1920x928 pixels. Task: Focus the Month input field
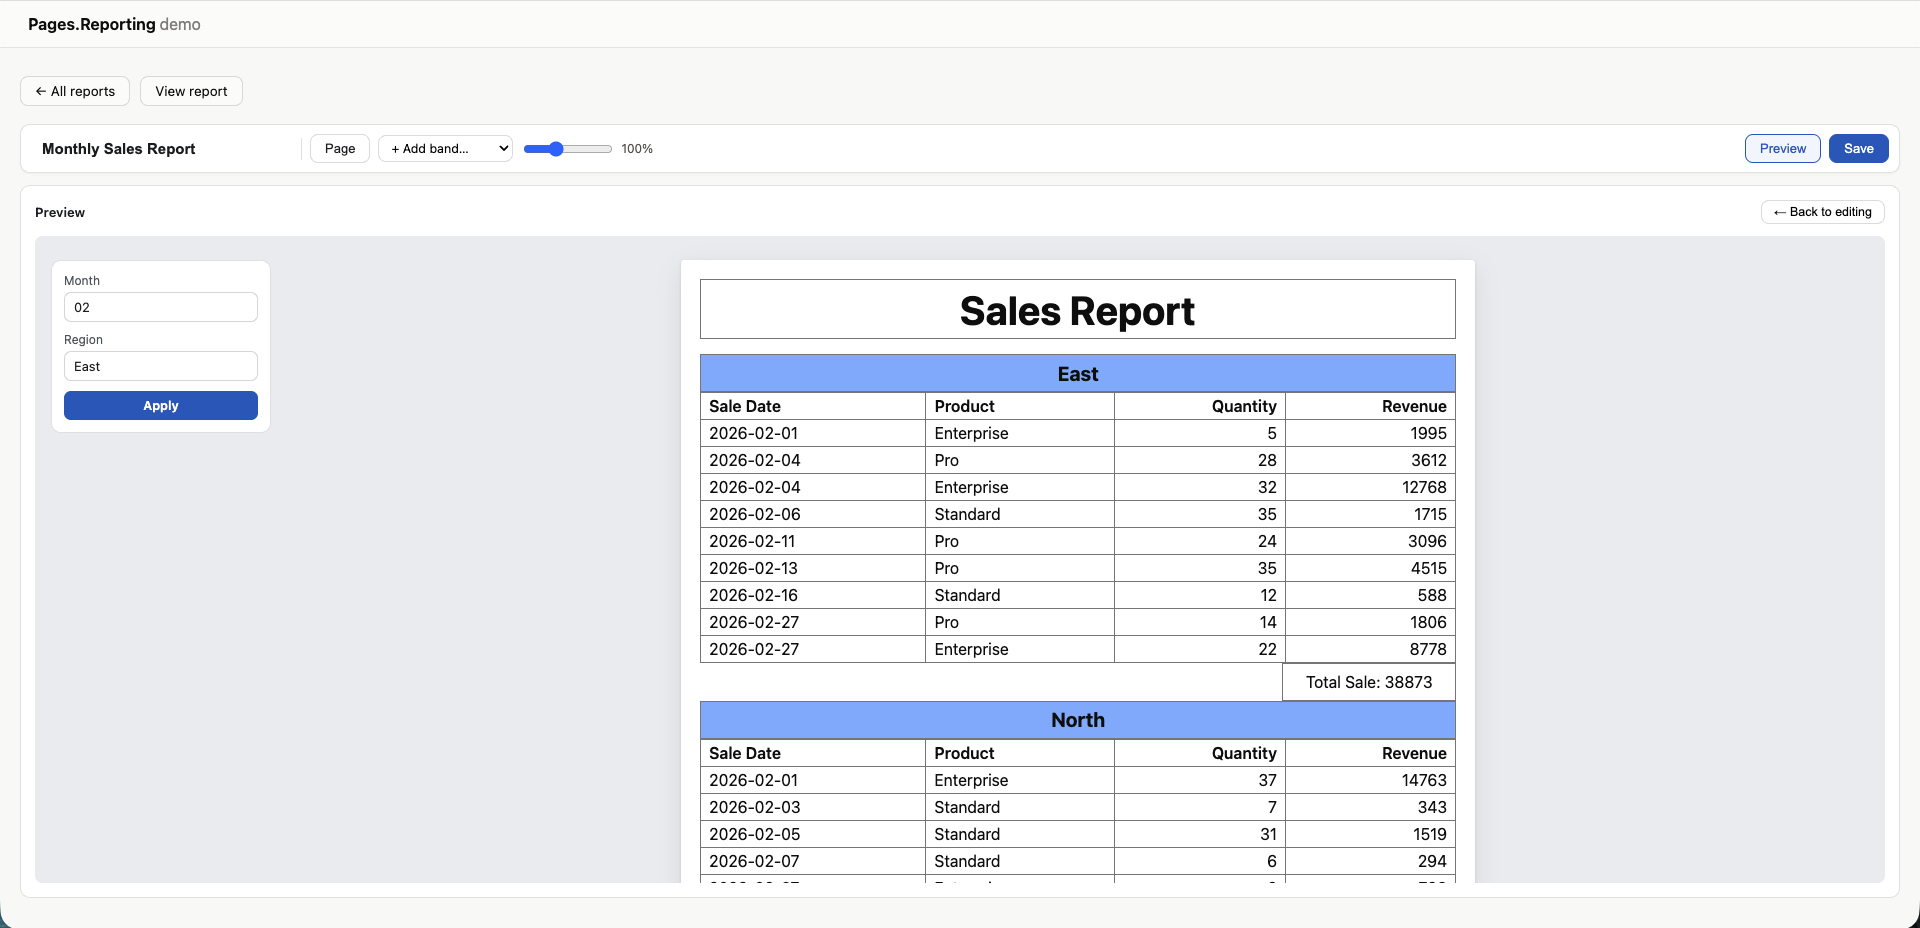161,307
